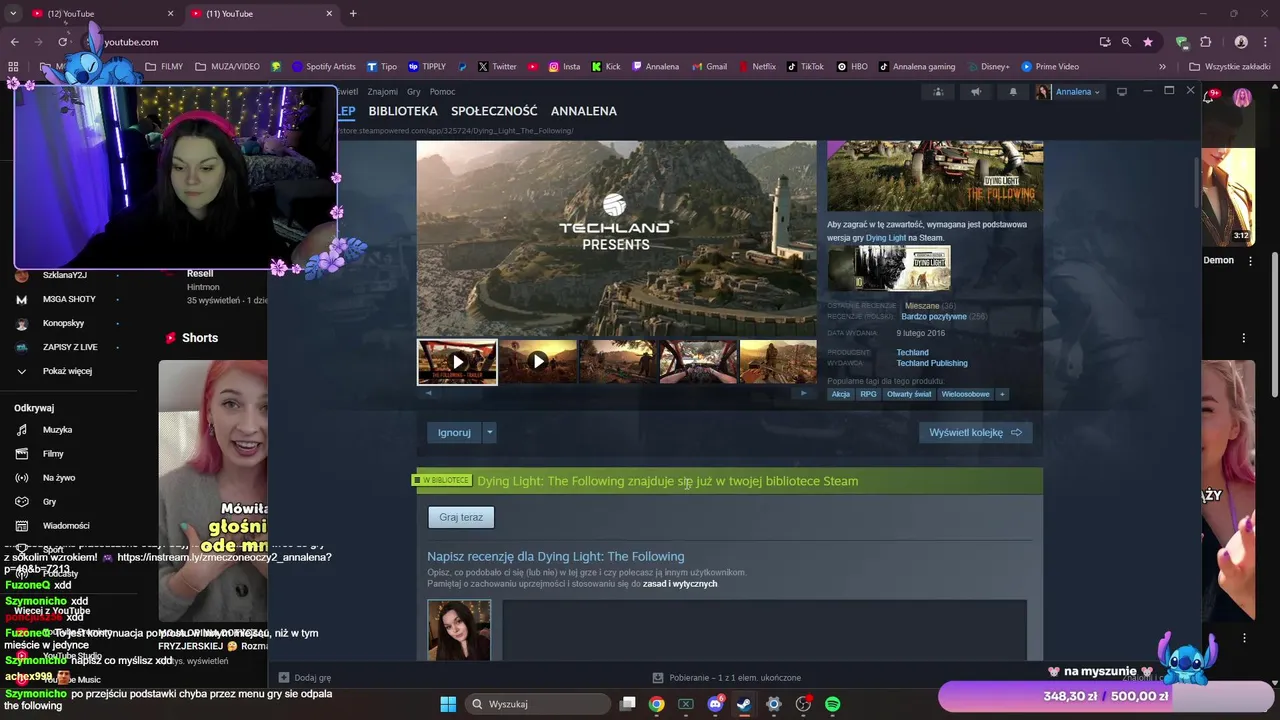Open zasad i wytycznych link
1280x720 pixels.
(679, 584)
